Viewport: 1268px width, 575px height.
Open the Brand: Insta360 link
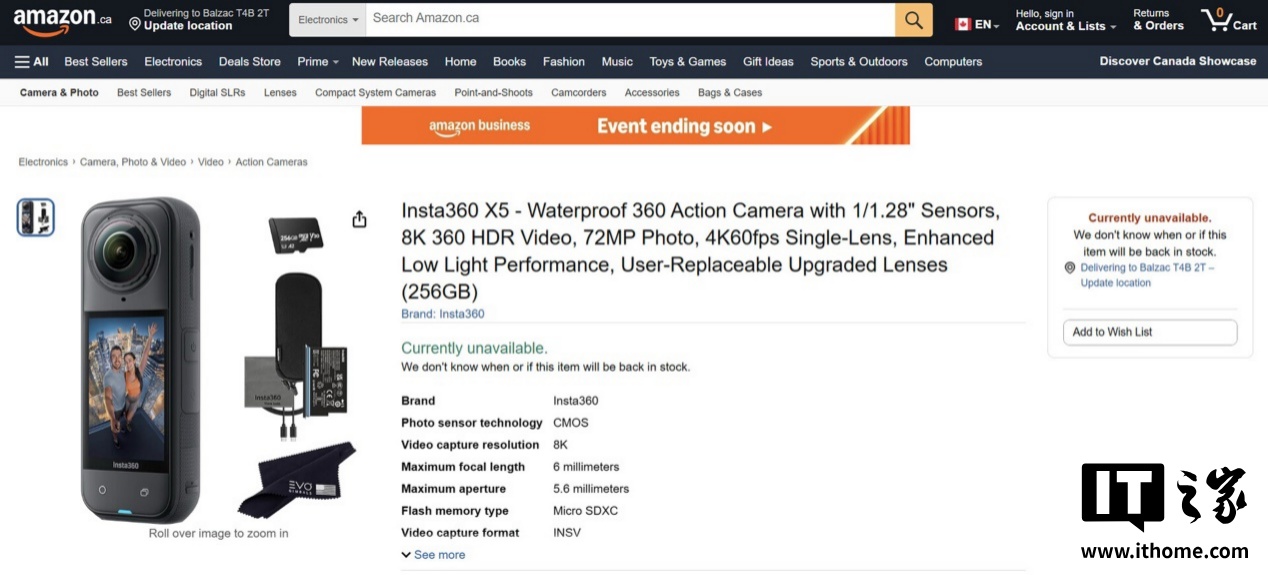pyautogui.click(x=442, y=314)
